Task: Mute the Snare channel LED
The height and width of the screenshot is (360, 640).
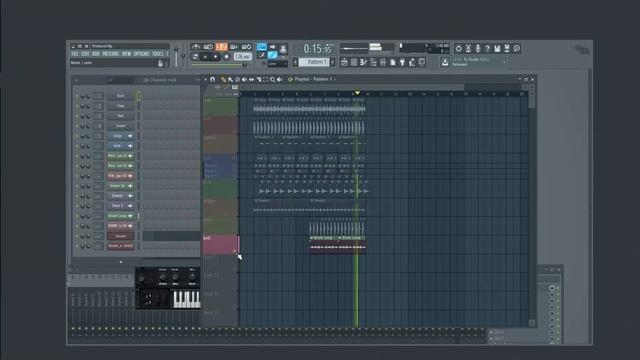Action: click(77, 126)
